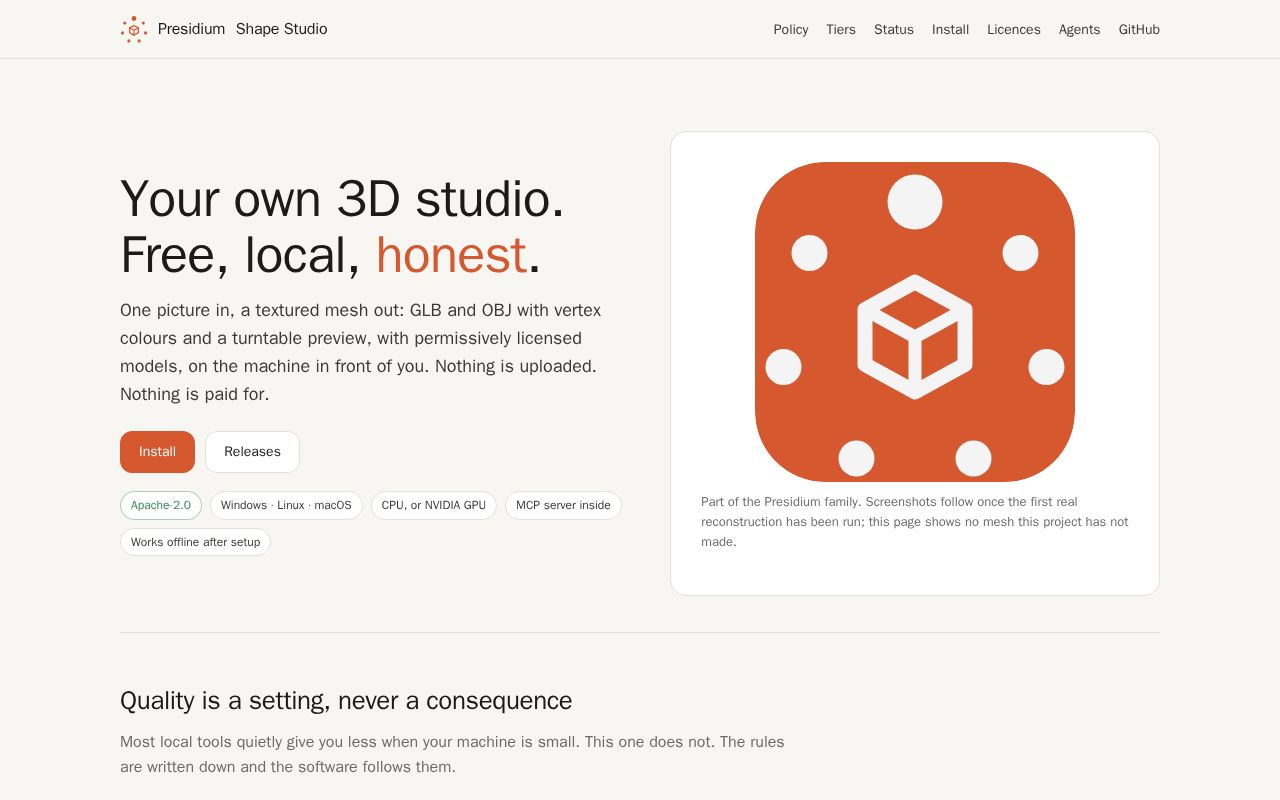Open the Licences navigation link
This screenshot has width=1280, height=800.
1014,30
